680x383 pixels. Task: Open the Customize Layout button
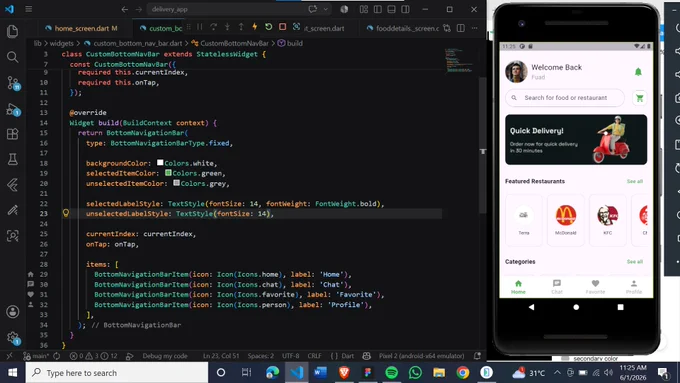(x=364, y=9)
